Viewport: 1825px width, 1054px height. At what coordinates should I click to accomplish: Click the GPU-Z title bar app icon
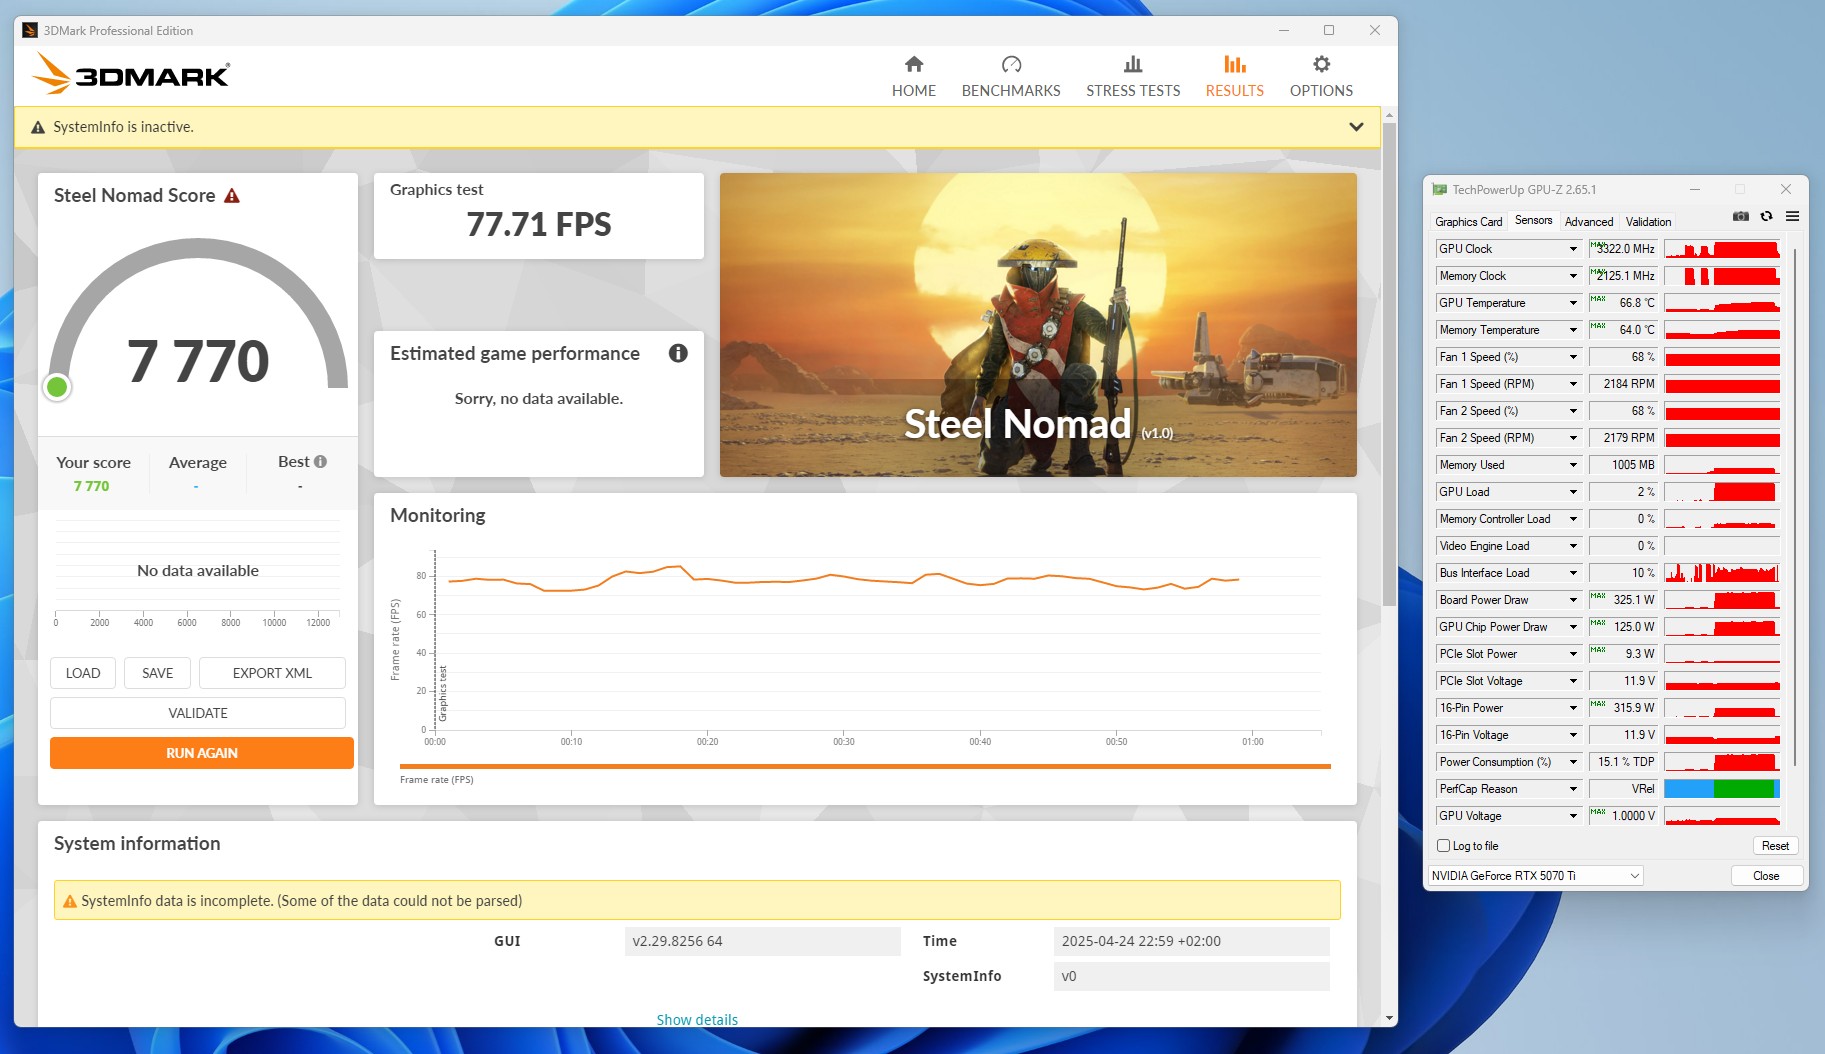[x=1439, y=189]
